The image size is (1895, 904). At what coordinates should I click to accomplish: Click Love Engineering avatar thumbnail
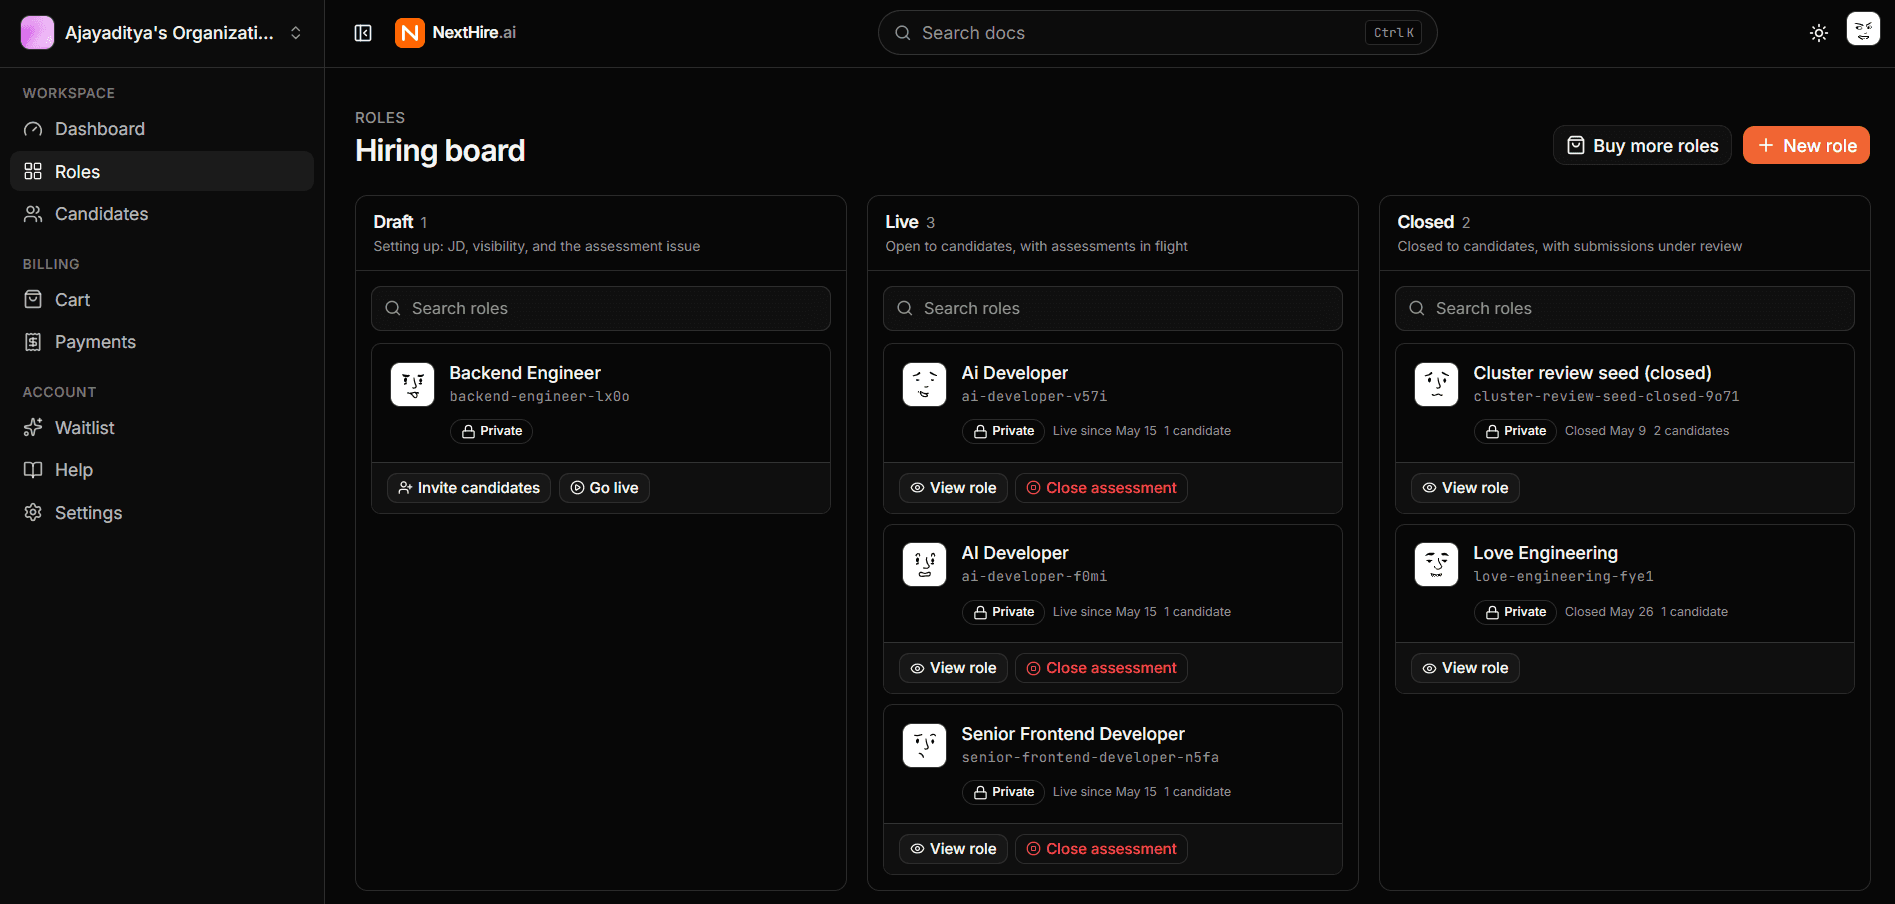[1436, 565]
